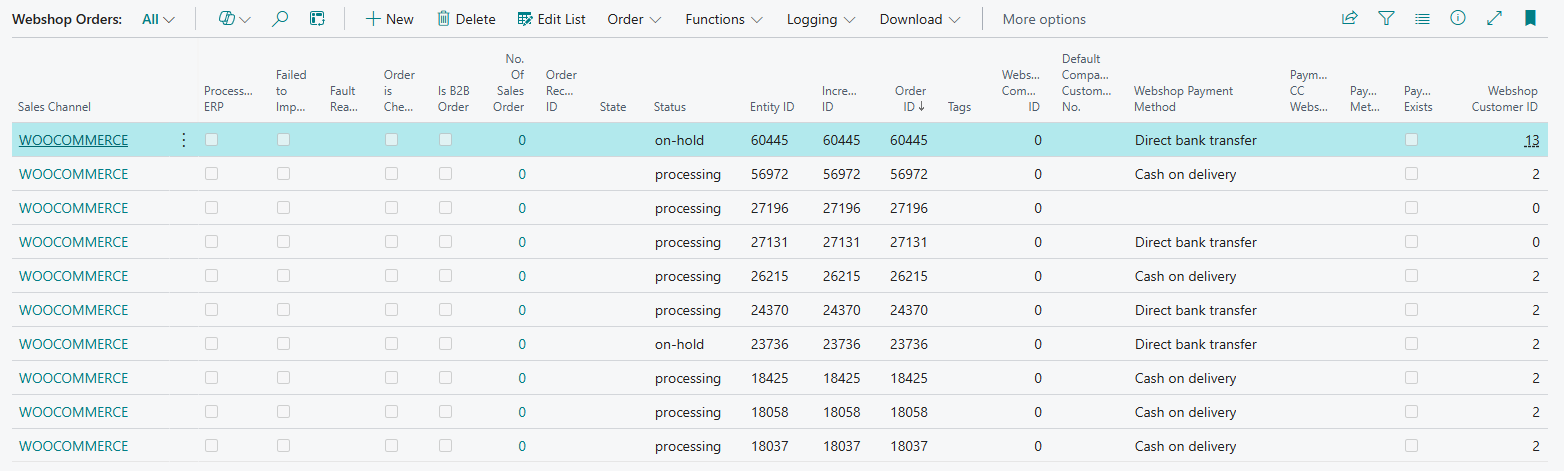
Task: Open the information FactBox icon
Action: (x=1458, y=19)
